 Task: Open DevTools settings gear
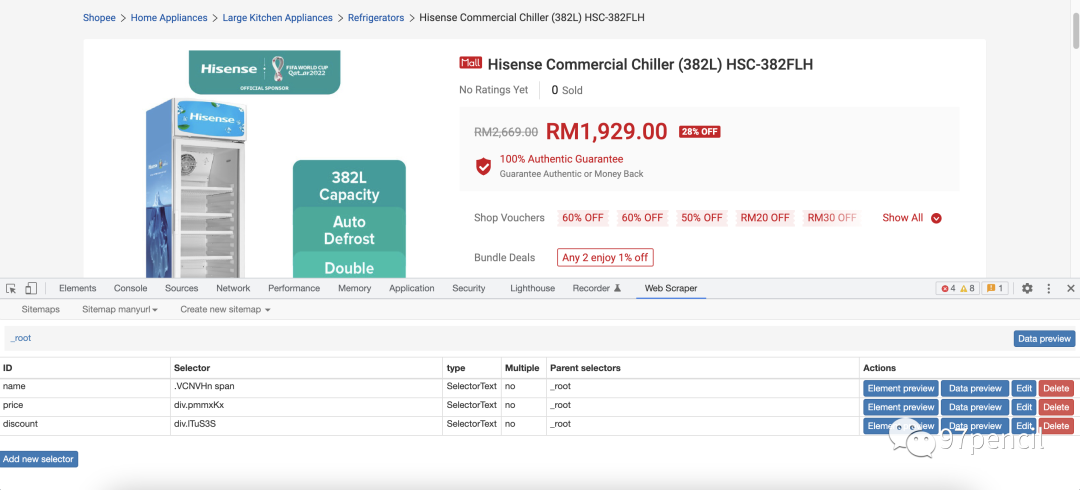[x=1027, y=288]
